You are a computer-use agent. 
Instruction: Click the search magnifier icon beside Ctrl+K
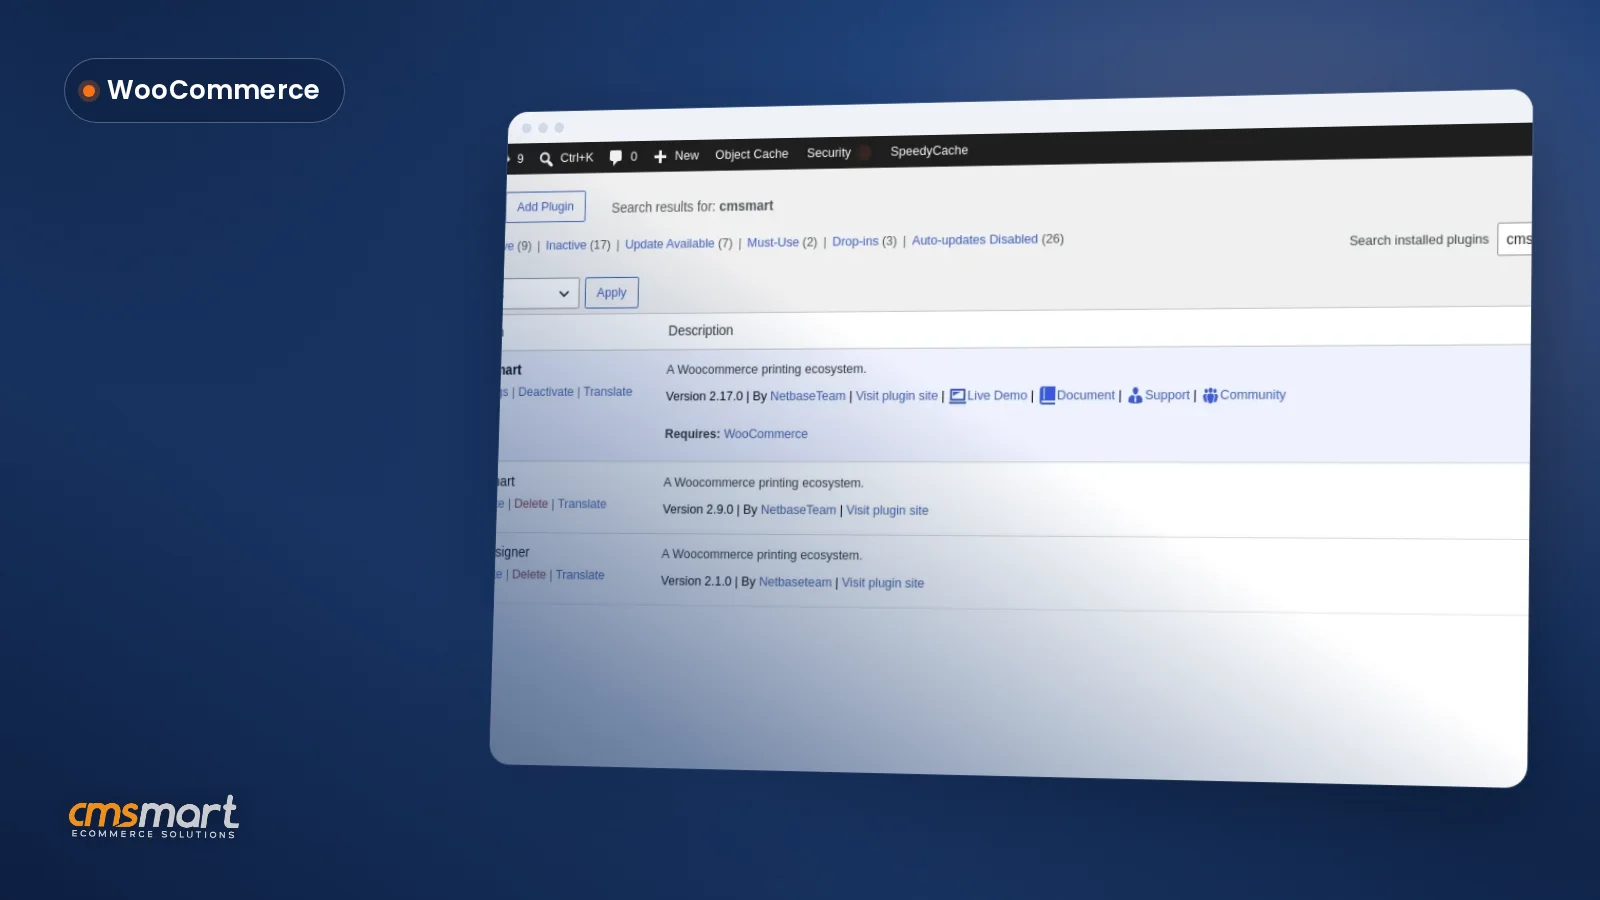pyautogui.click(x=546, y=158)
